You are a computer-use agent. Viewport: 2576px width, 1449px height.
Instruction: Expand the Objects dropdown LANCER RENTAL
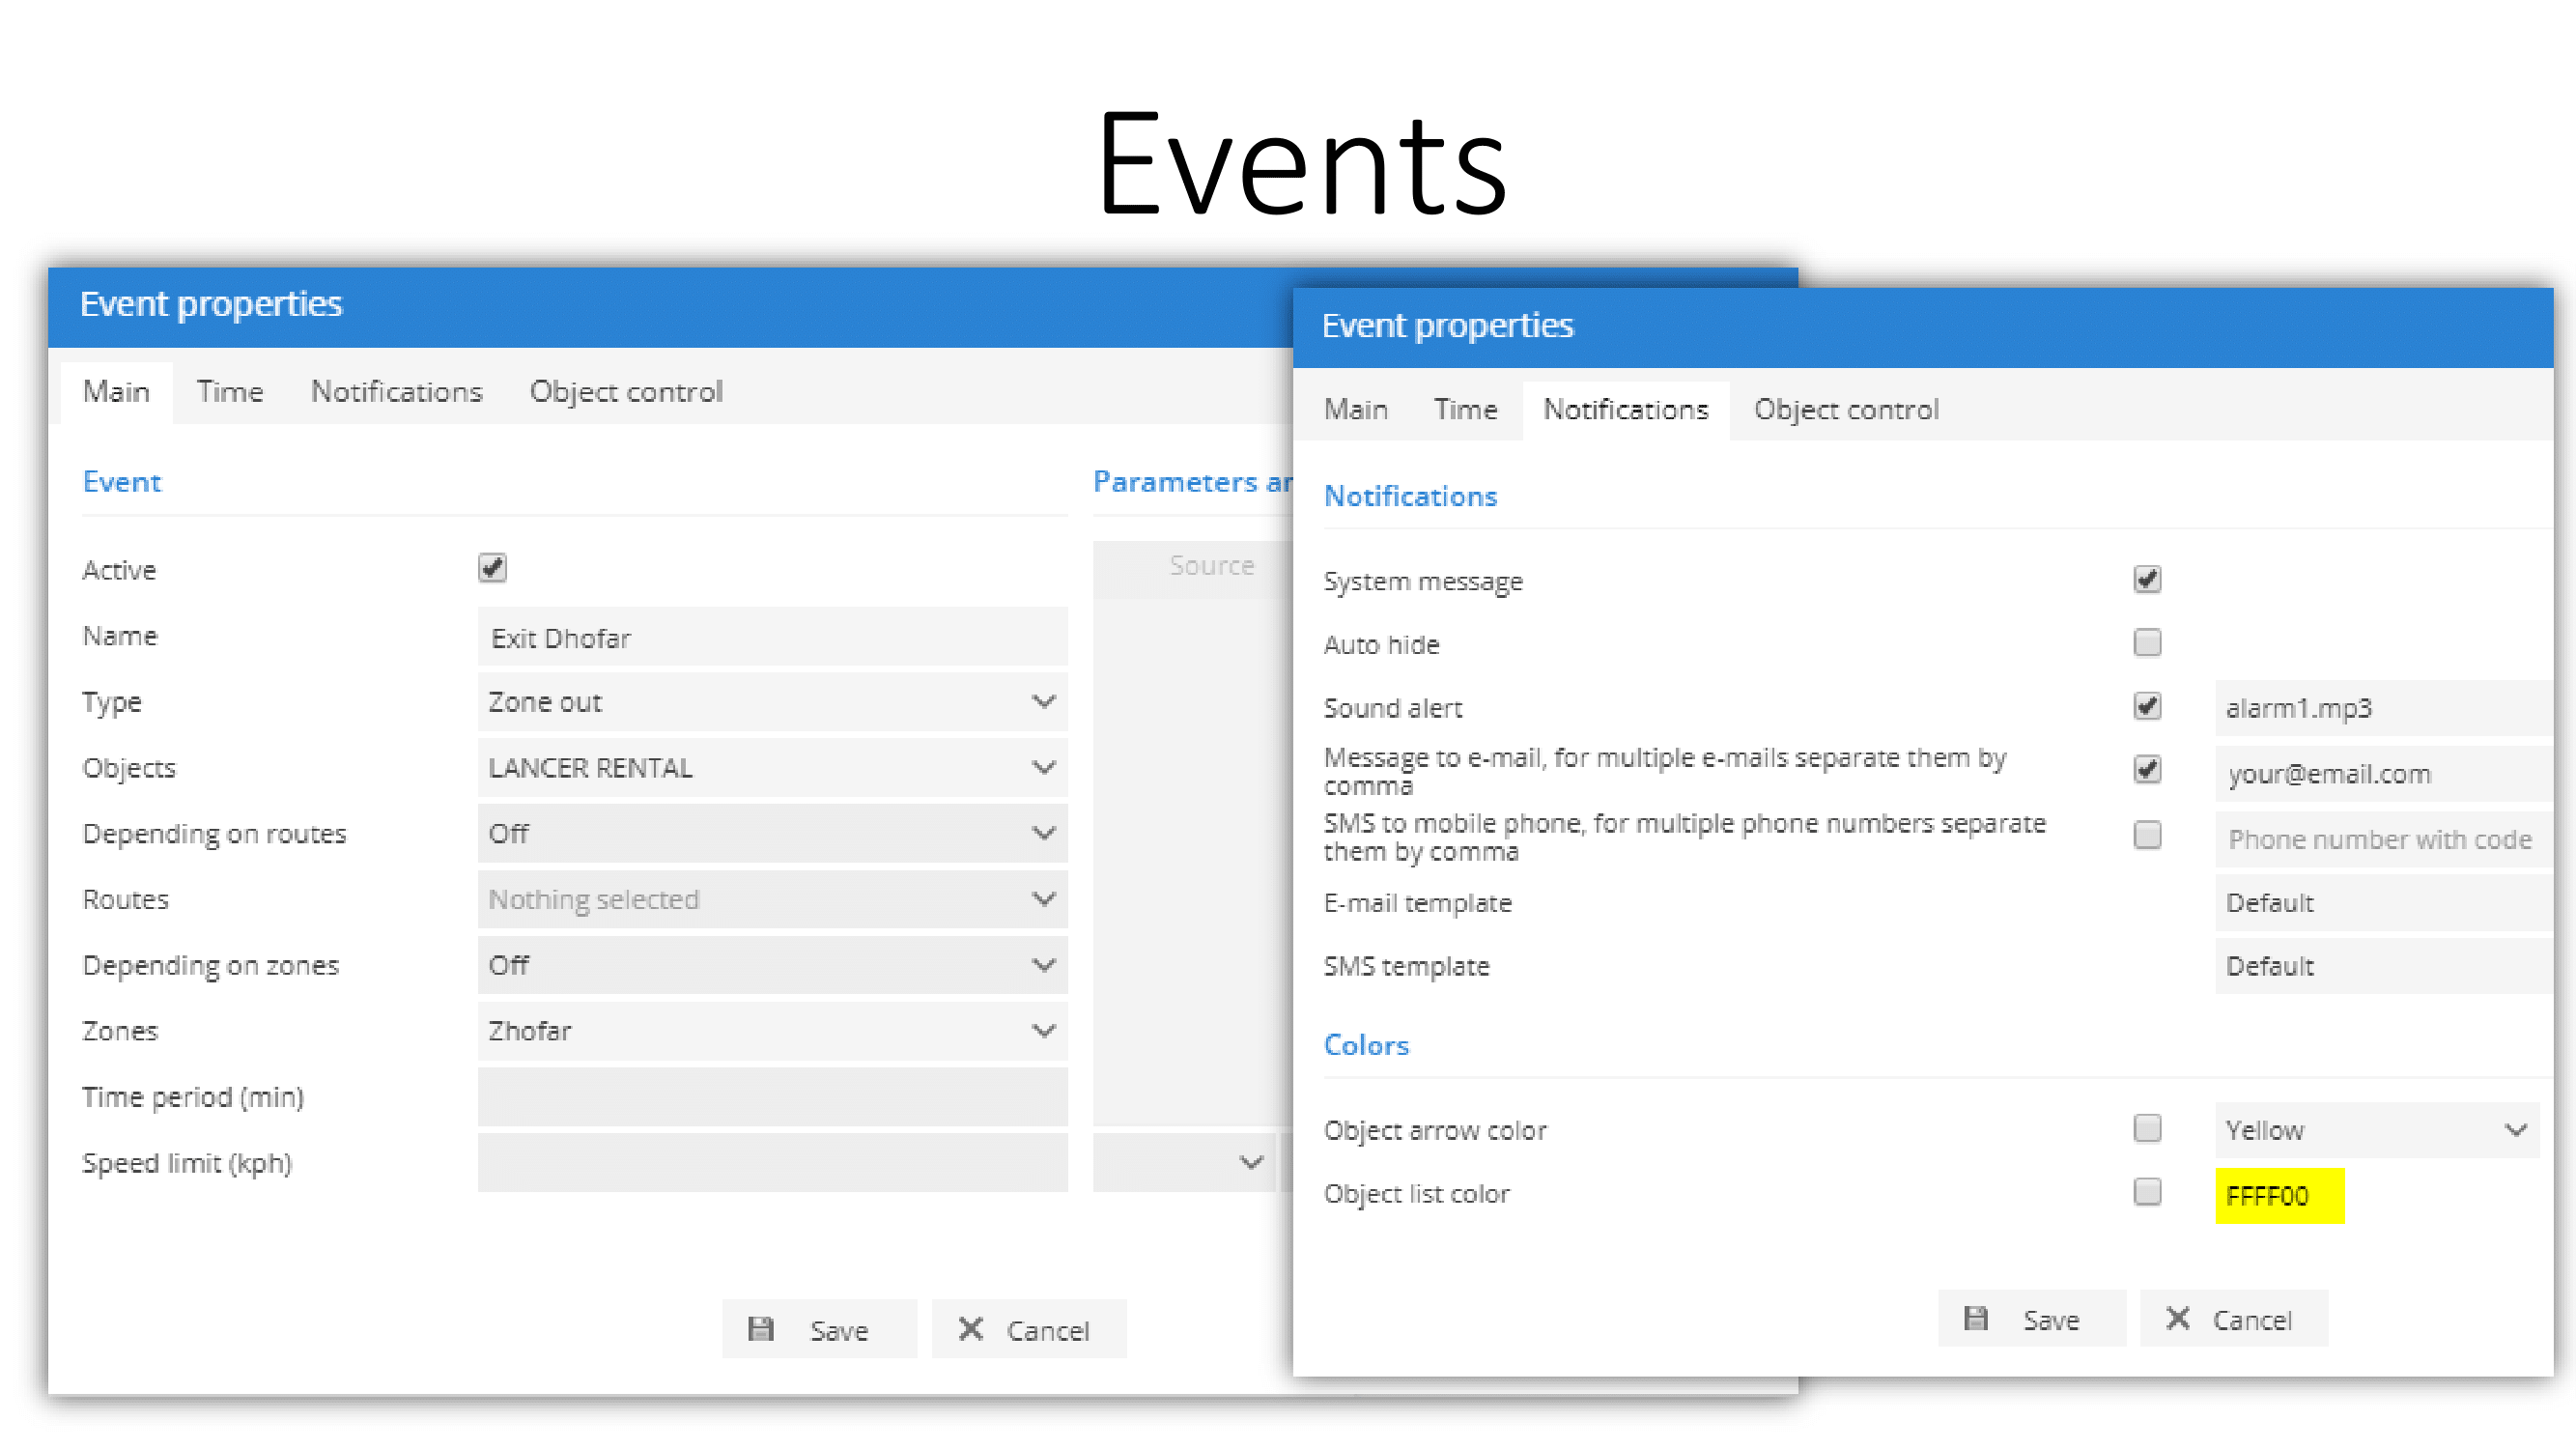click(772, 768)
